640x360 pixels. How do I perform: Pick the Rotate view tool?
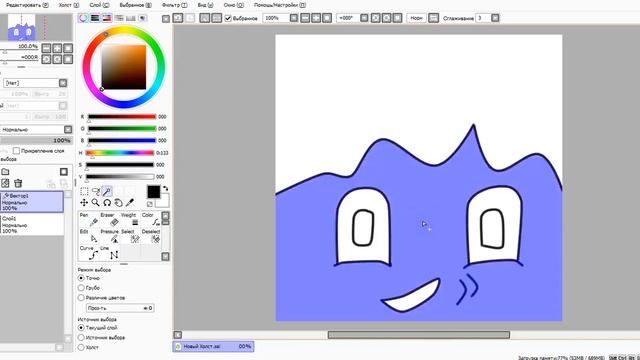(x=107, y=202)
